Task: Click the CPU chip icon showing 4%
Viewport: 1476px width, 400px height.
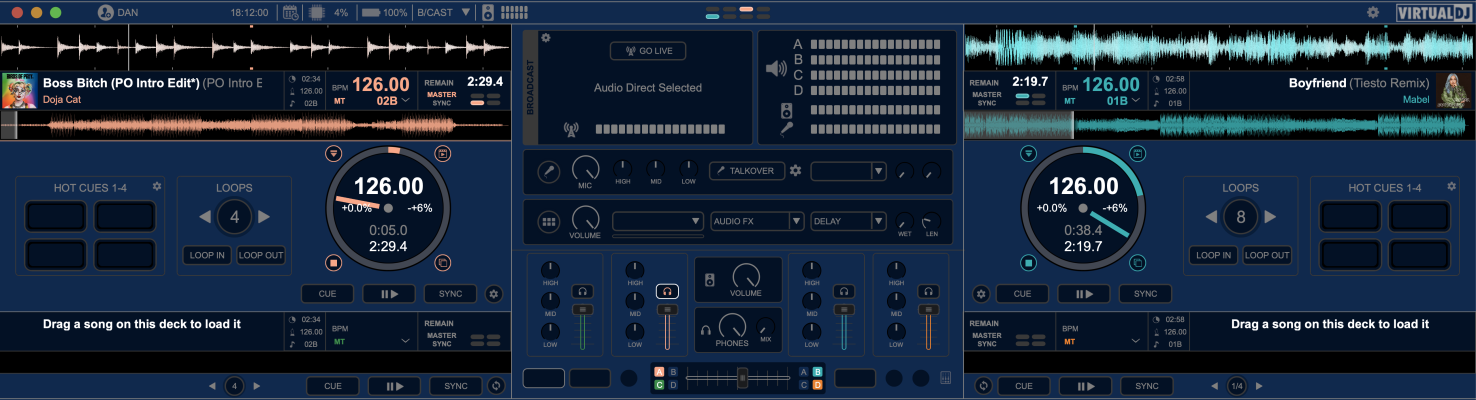Action: coord(318,13)
